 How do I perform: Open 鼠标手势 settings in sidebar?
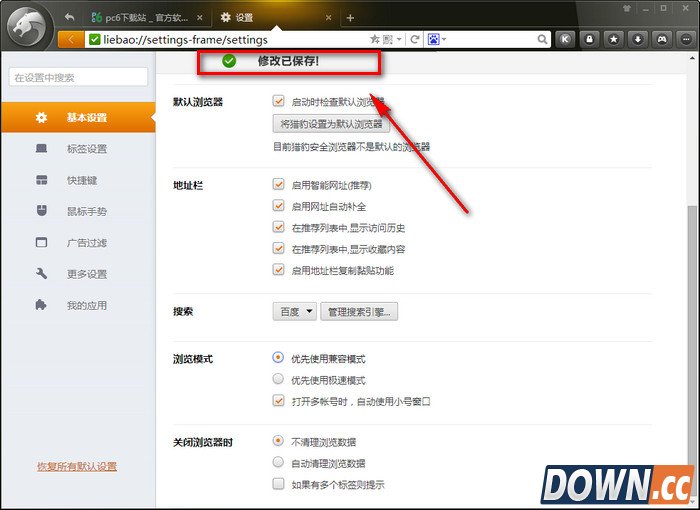pos(79,211)
